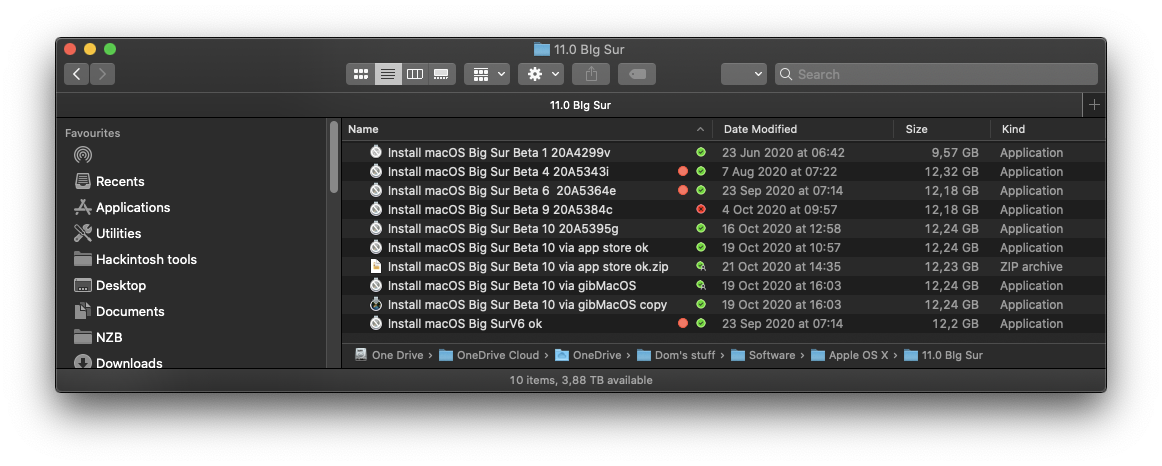Open NZB folder in the sidebar
The width and height of the screenshot is (1162, 466).
[x=98, y=337]
